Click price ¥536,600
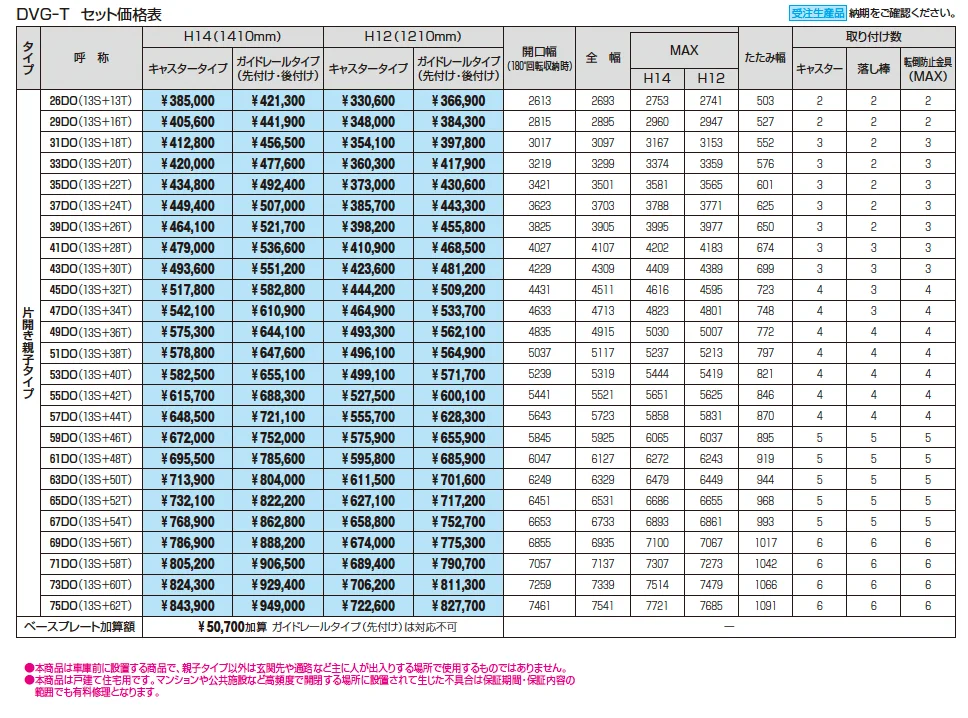The image size is (968, 718). 278,248
